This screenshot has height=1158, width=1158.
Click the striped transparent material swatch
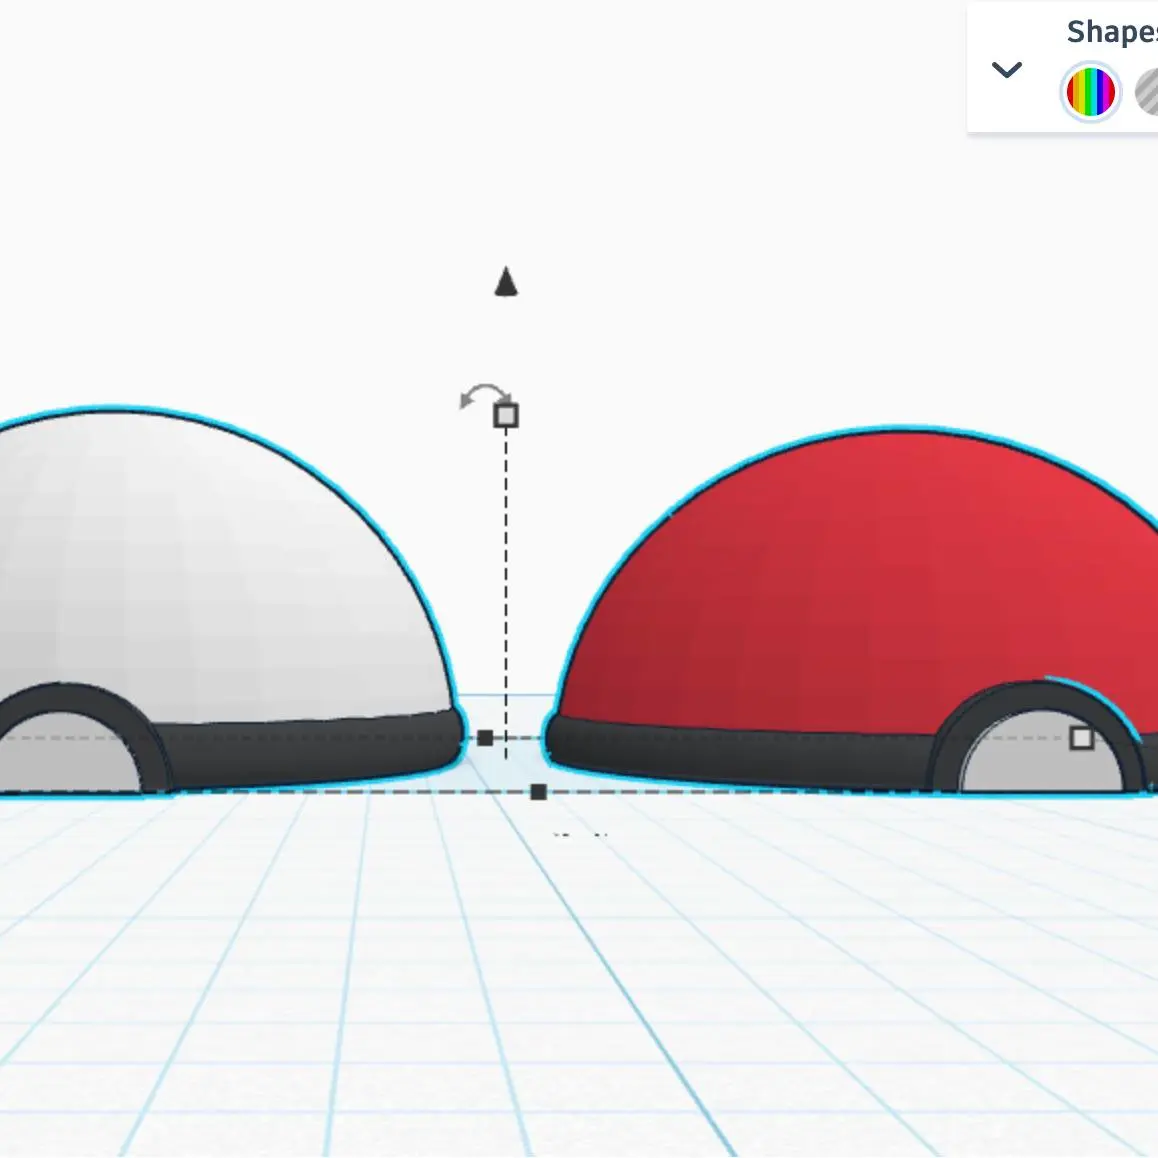click(x=1148, y=91)
